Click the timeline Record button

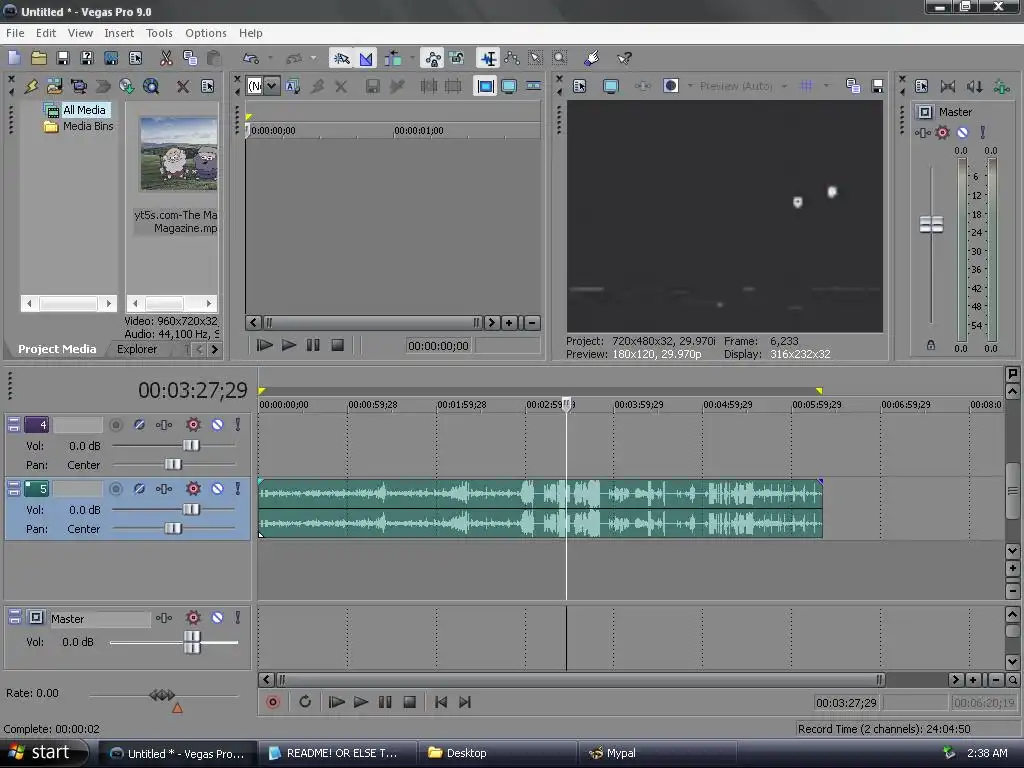tap(273, 702)
